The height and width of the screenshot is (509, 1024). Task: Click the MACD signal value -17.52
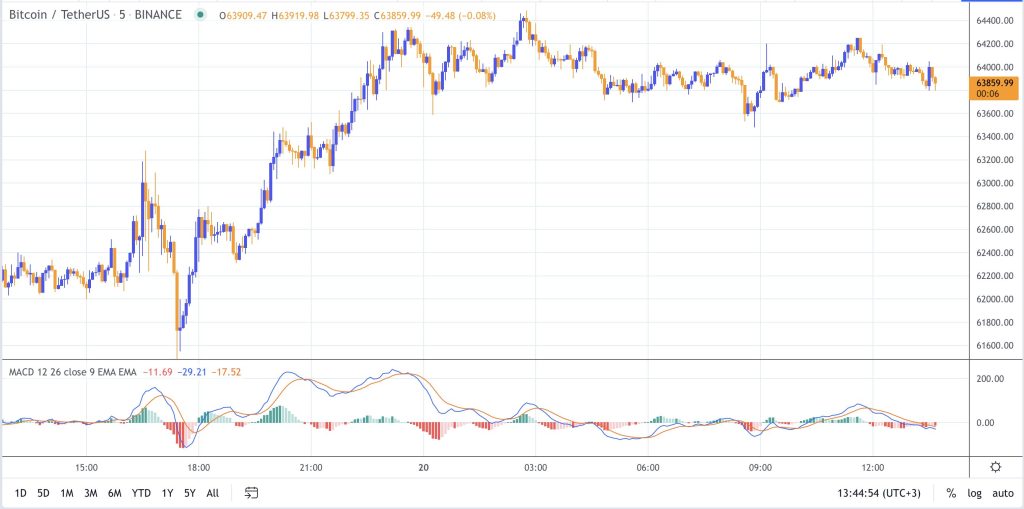click(x=226, y=372)
